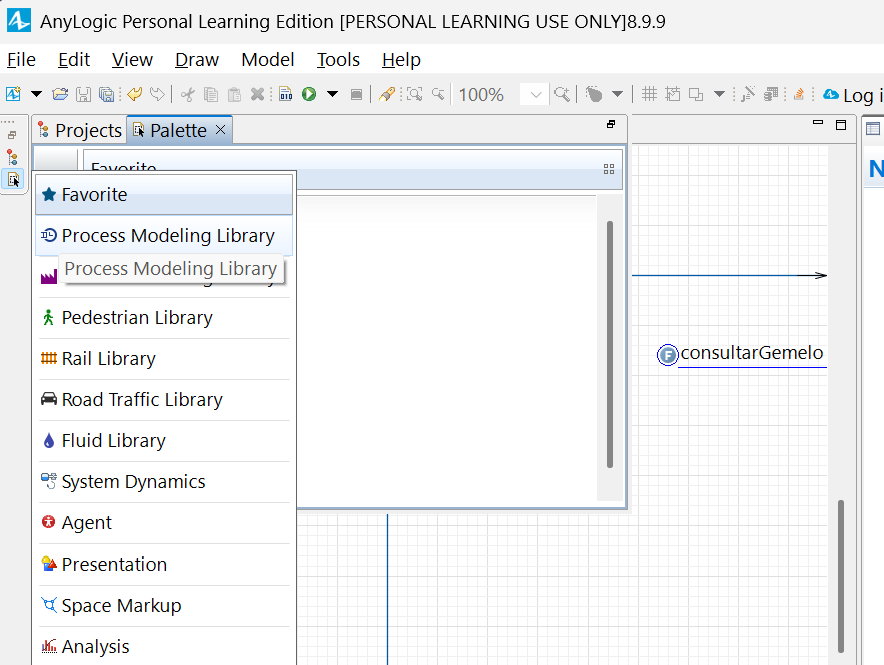
Task: Choose Rail Library from the palette list
Action: pos(164,359)
